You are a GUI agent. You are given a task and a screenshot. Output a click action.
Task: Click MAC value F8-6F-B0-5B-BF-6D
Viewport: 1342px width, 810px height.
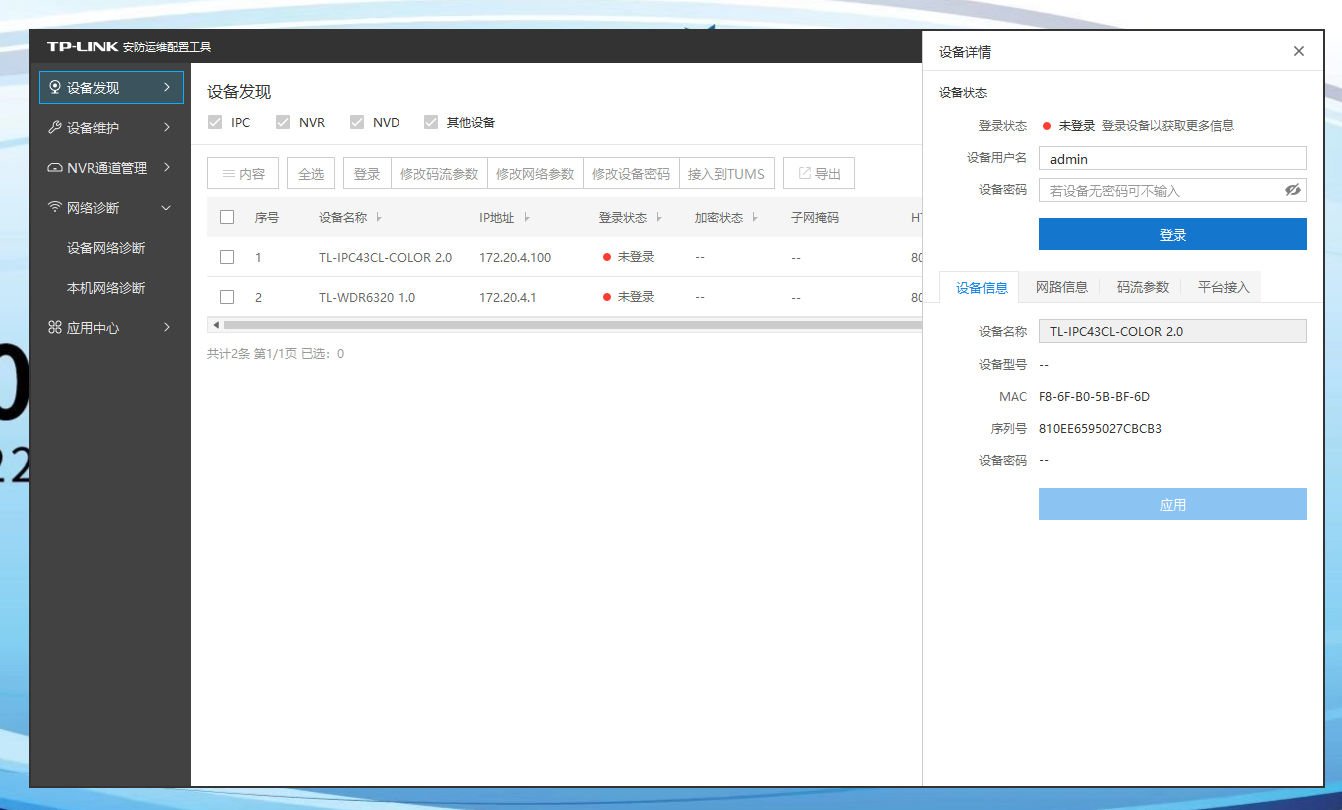[1094, 396]
